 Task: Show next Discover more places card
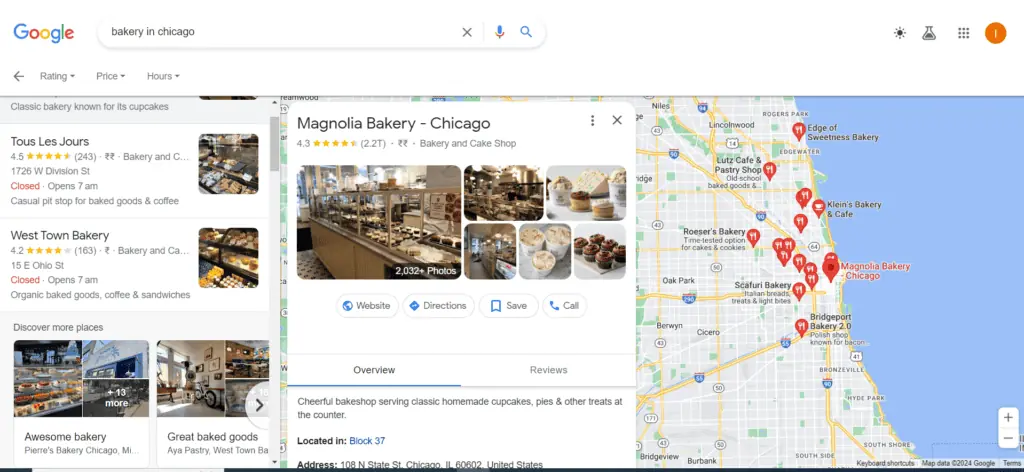point(258,405)
